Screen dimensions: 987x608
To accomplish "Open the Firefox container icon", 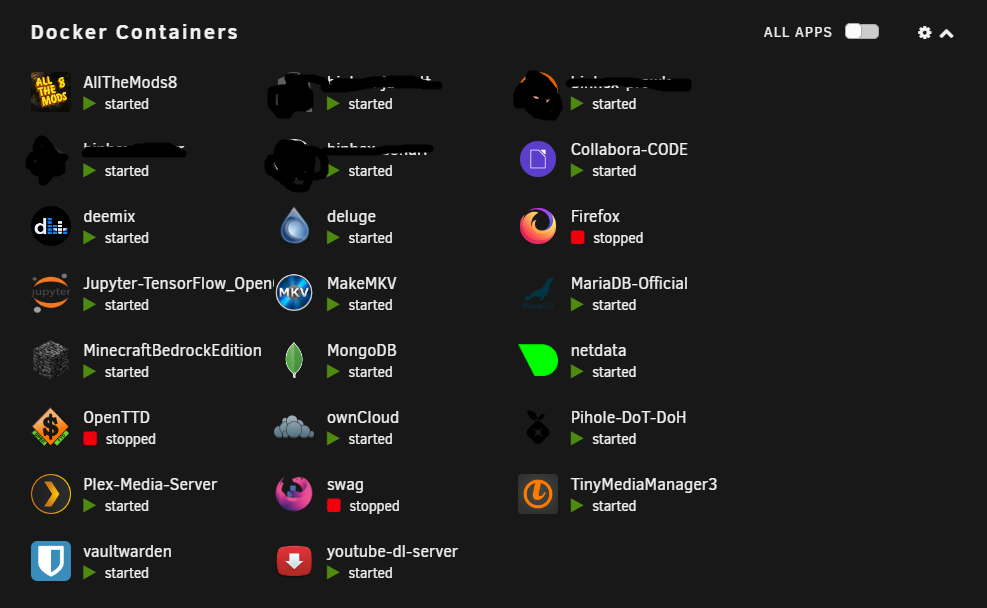I will (x=538, y=226).
